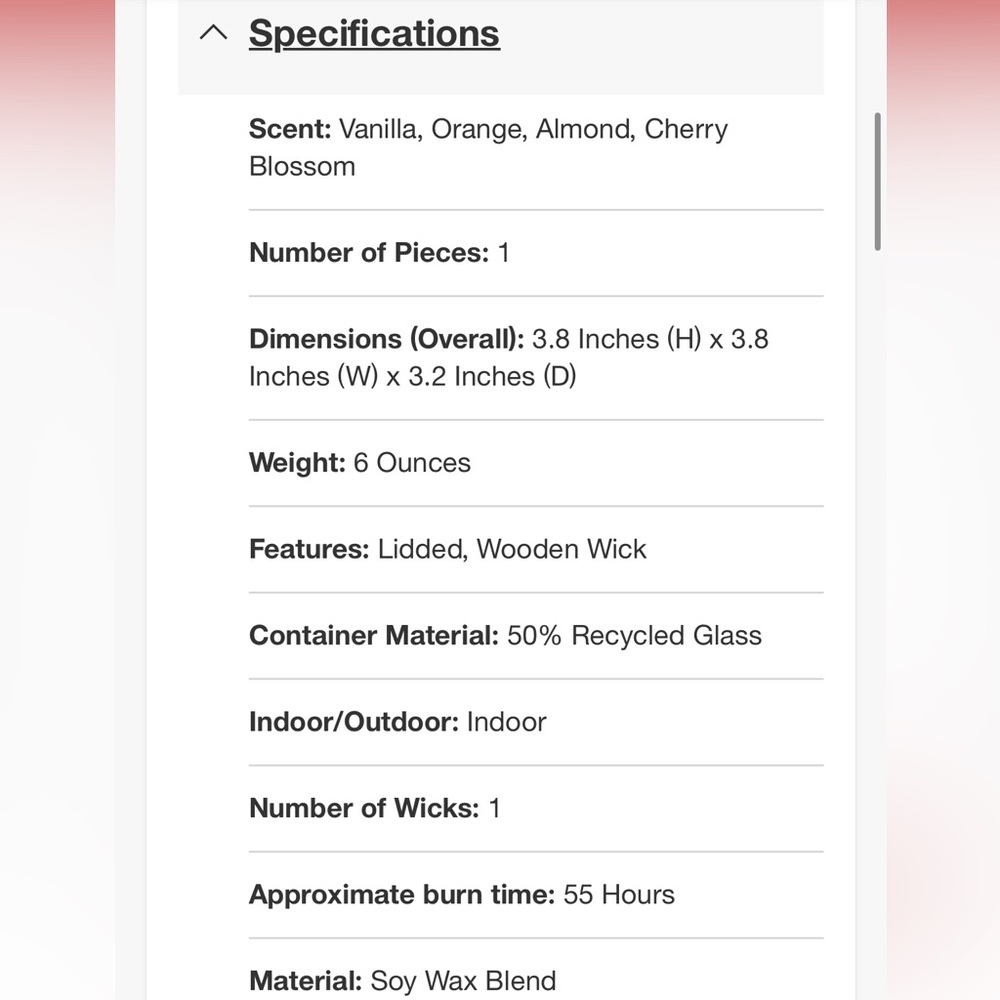Click the Scent label text
Image resolution: width=1000 pixels, height=1000 pixels.
[x=290, y=129]
